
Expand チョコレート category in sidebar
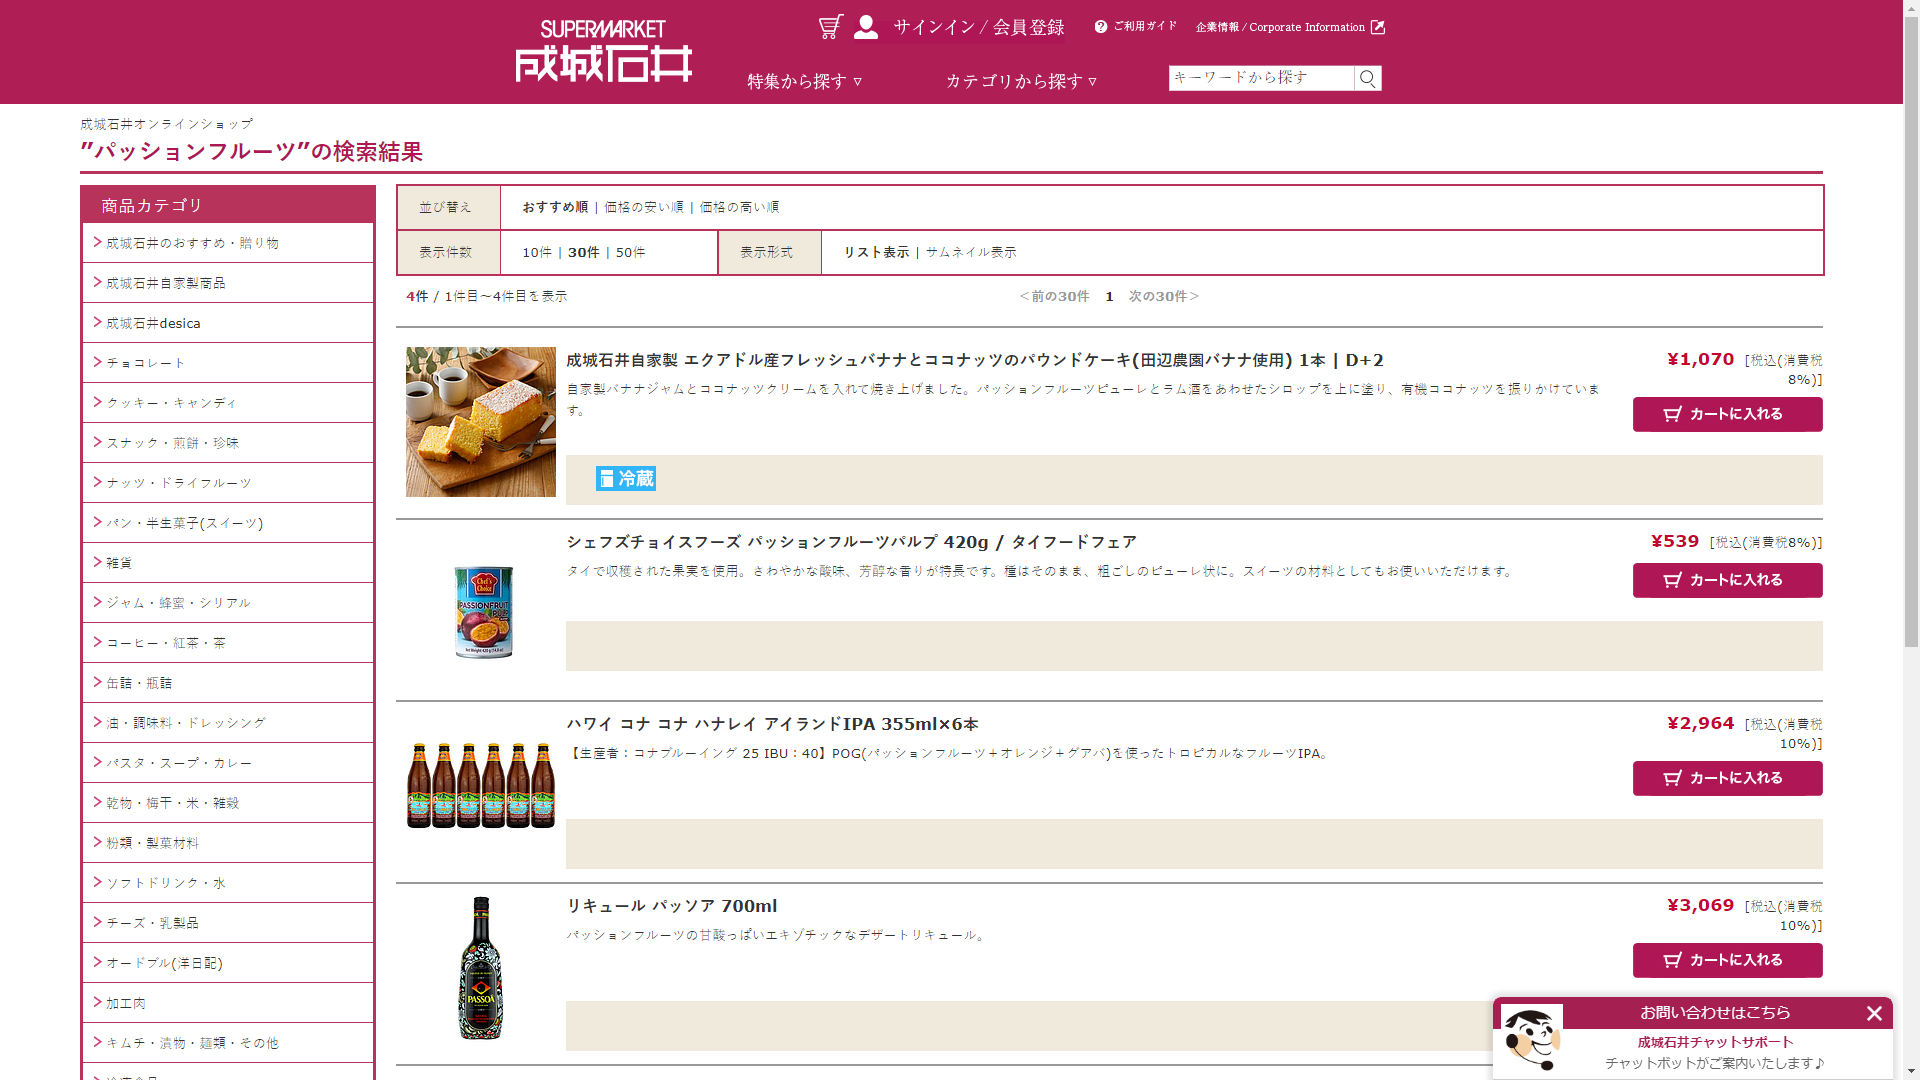point(146,363)
